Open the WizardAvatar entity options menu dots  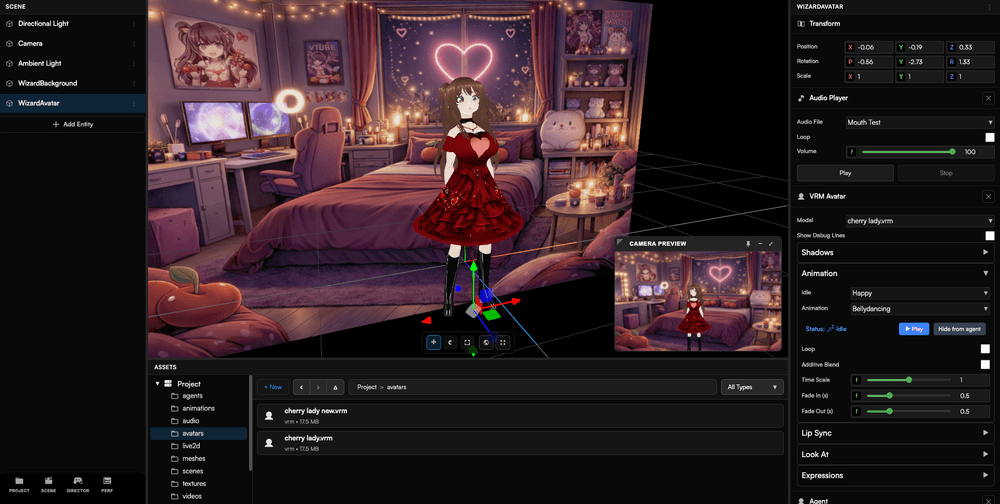[x=134, y=103]
